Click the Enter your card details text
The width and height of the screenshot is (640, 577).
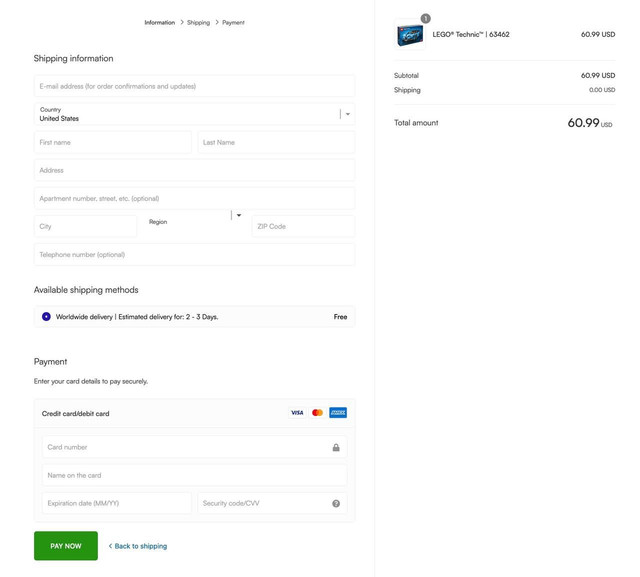(91, 381)
